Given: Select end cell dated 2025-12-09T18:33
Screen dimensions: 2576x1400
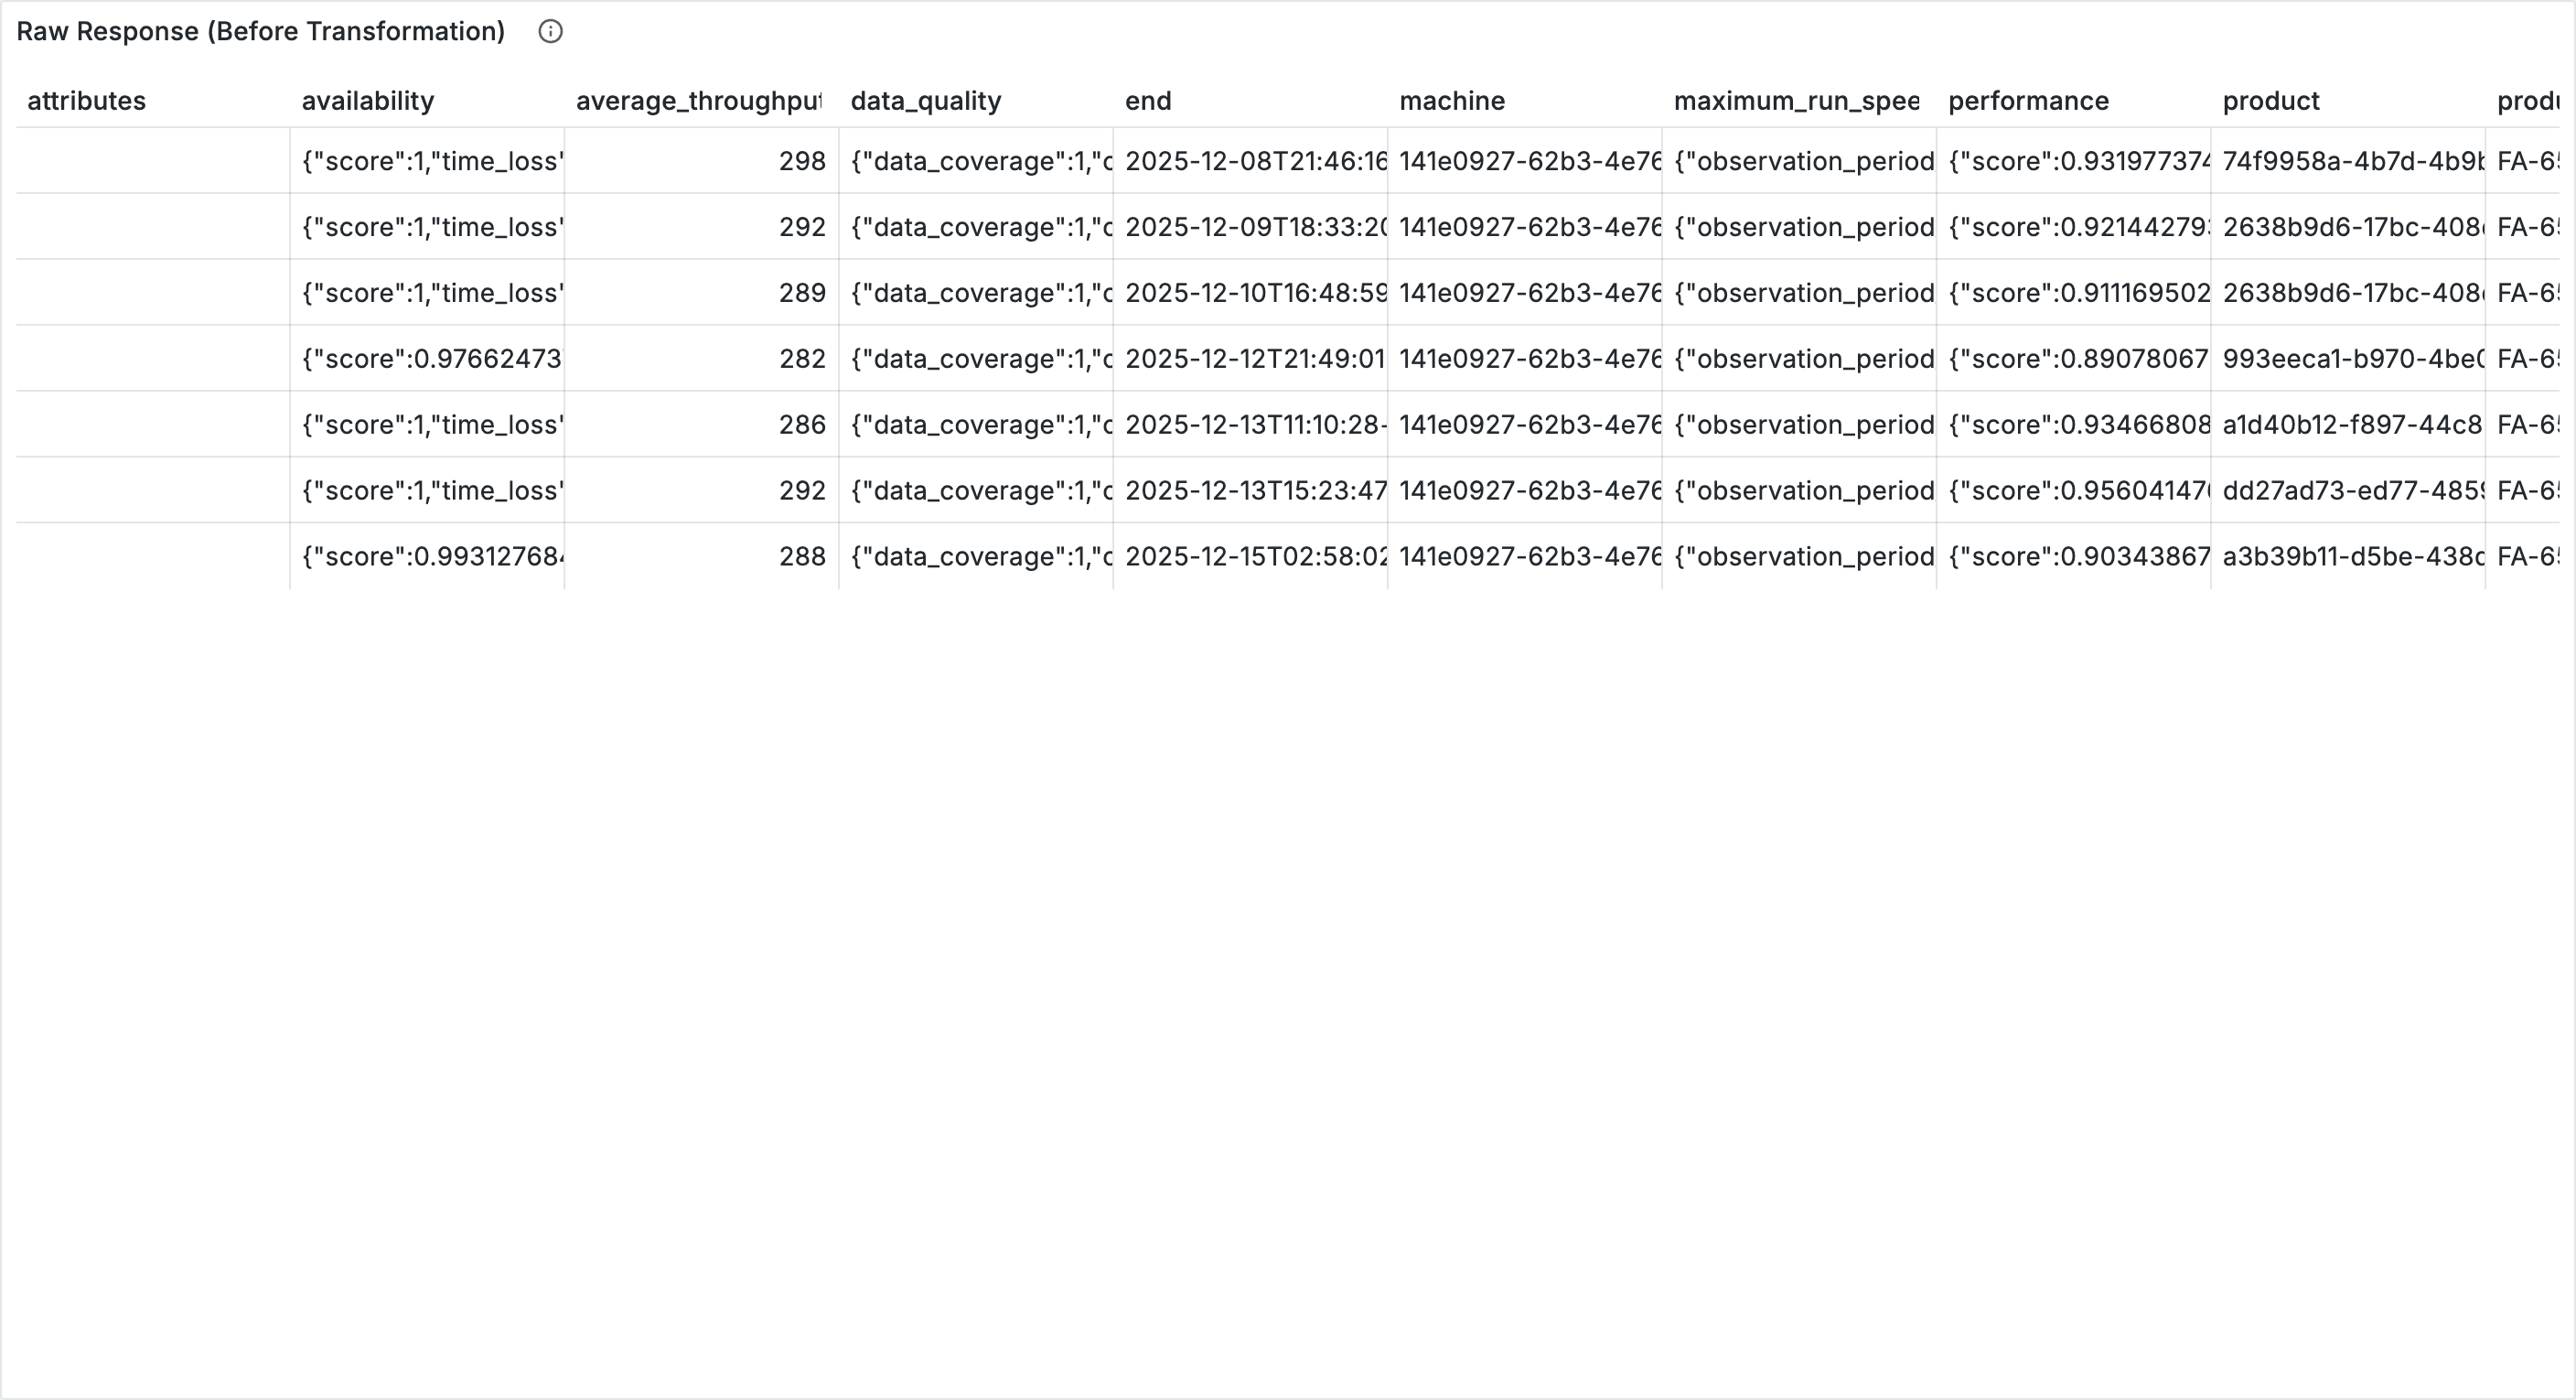Looking at the screenshot, I should tap(1255, 227).
